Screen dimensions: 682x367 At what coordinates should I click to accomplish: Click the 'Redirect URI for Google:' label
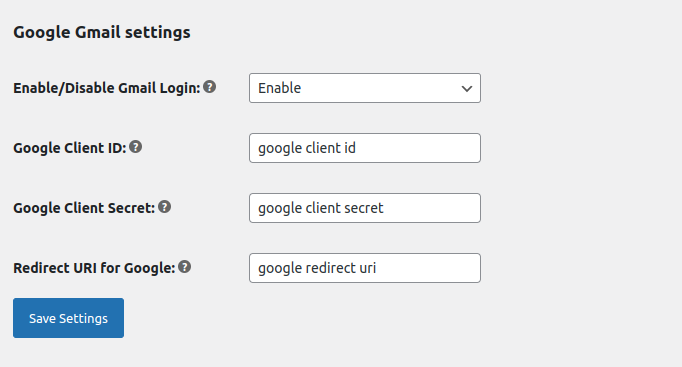click(94, 268)
